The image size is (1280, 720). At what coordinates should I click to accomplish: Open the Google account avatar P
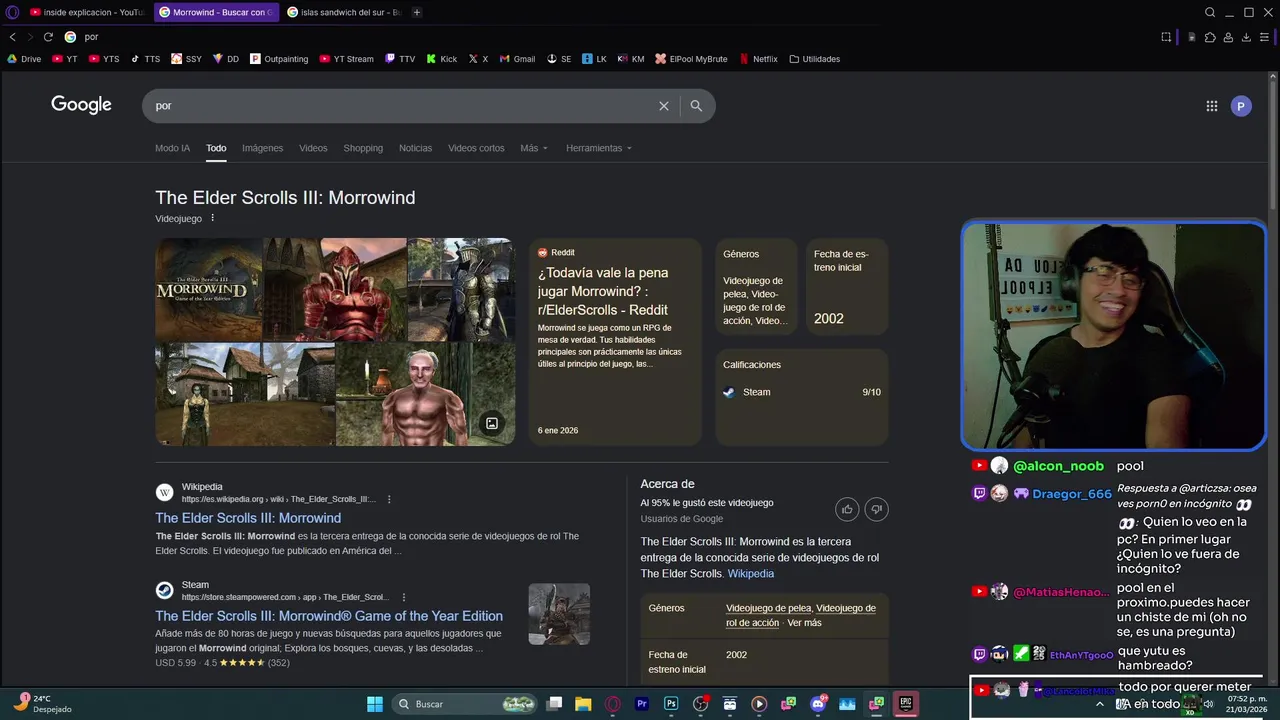[x=1241, y=106]
